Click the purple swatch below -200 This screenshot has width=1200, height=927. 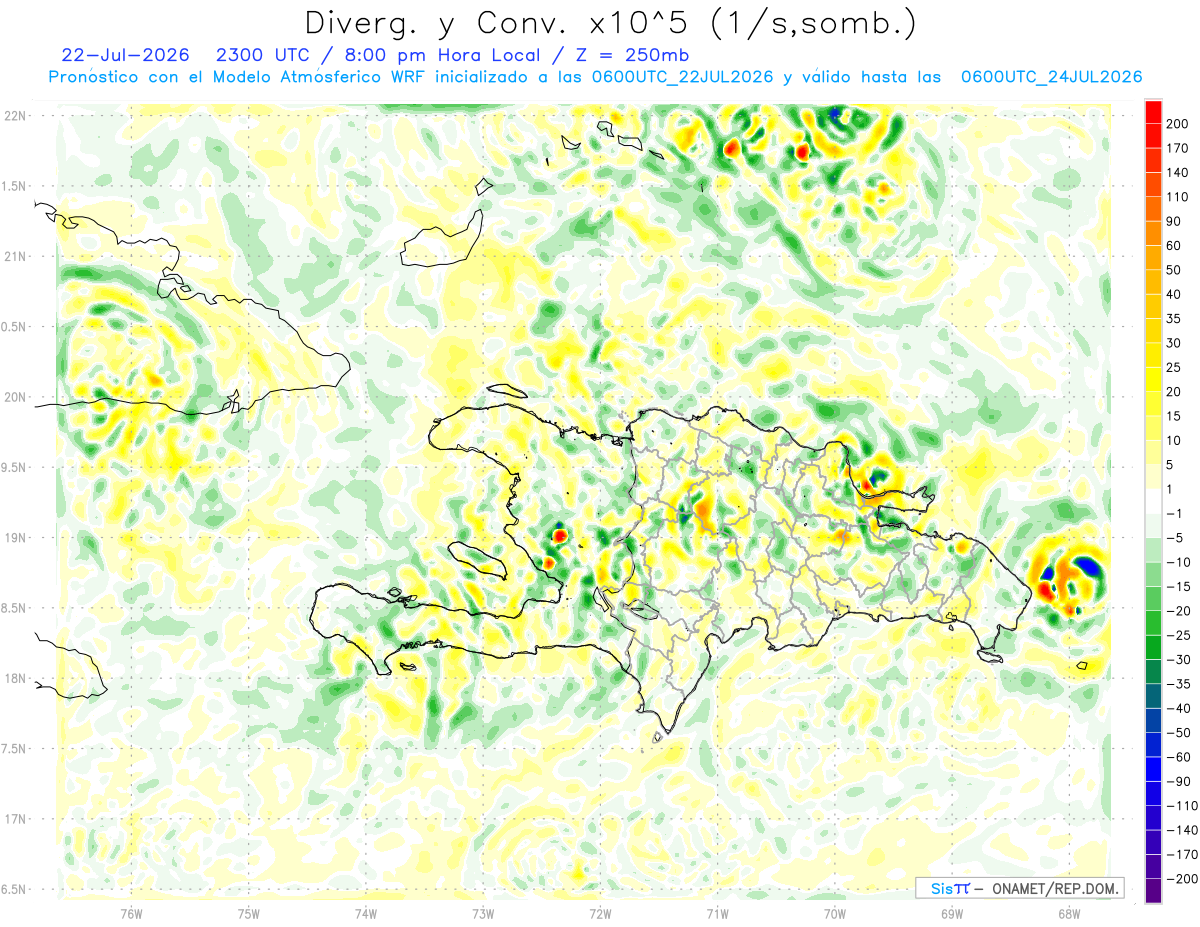click(x=1153, y=890)
